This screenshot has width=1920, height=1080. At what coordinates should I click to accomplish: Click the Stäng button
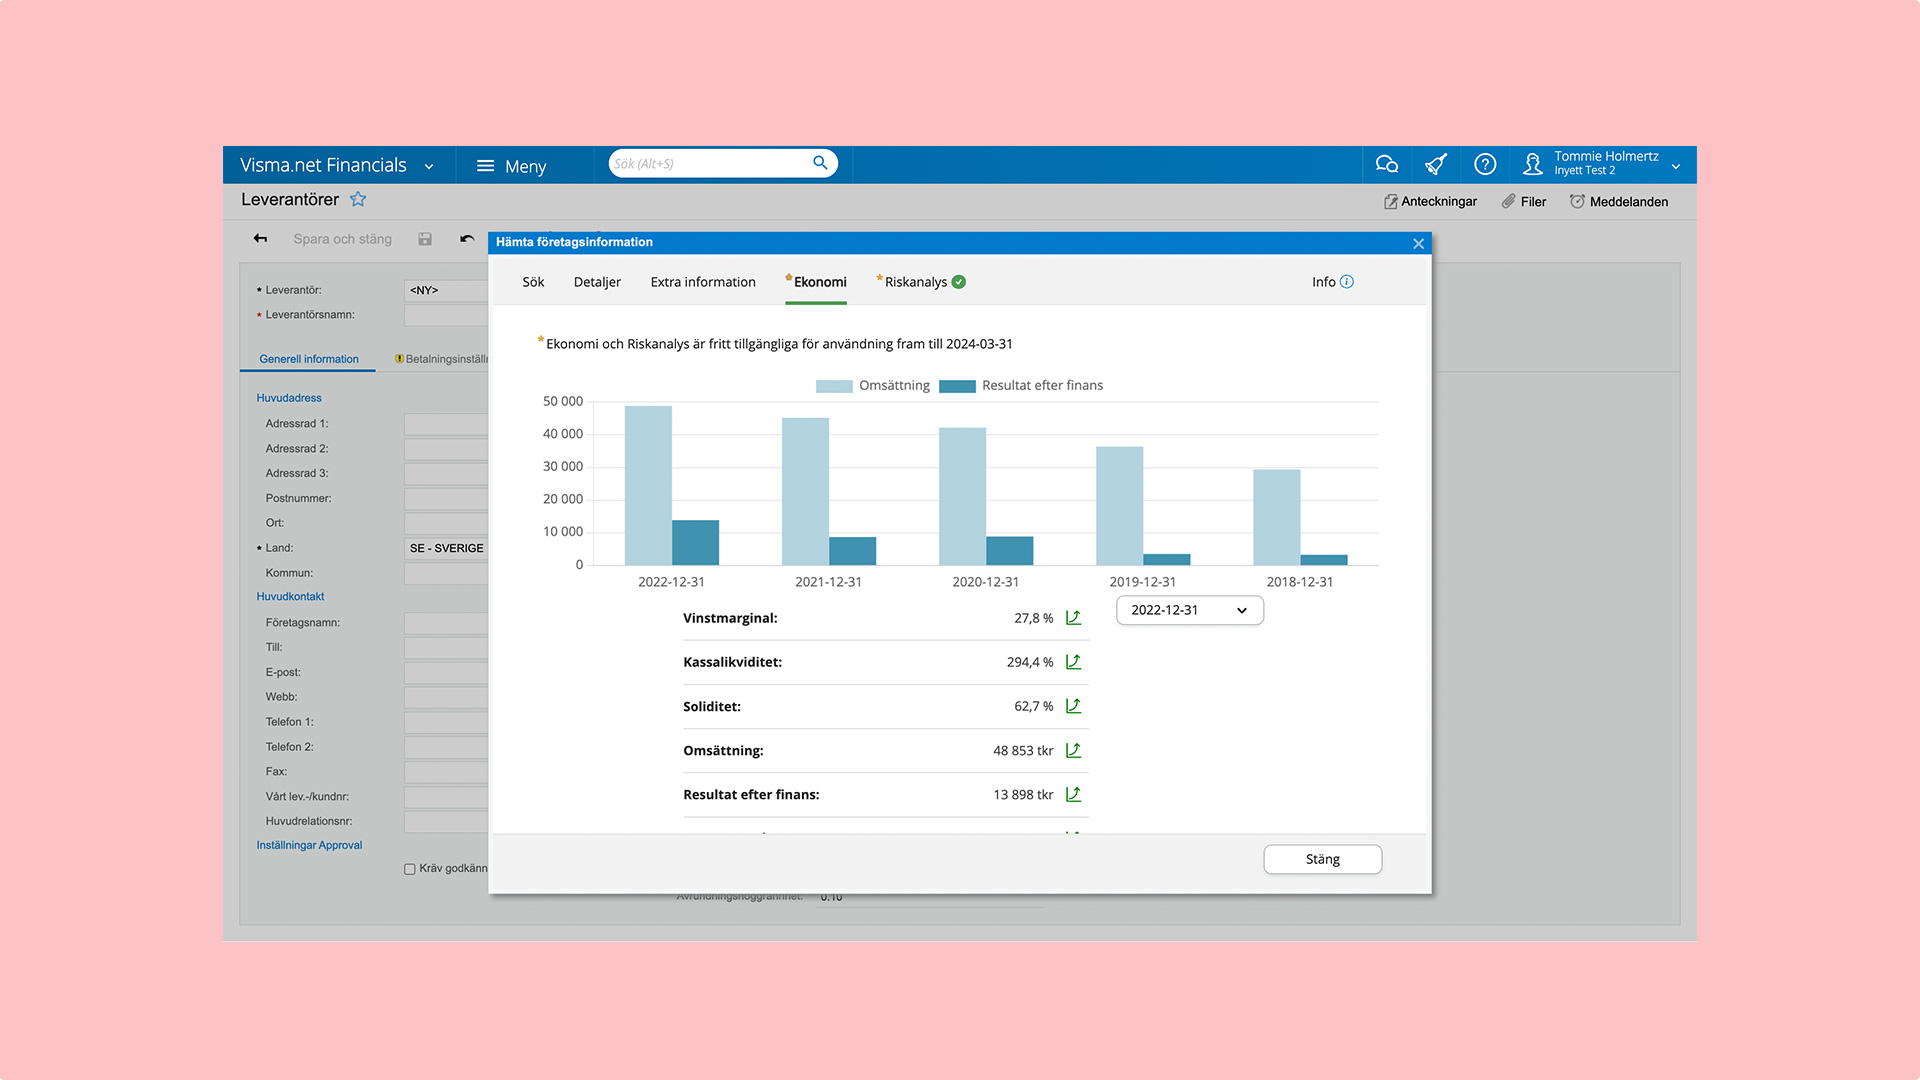tap(1322, 859)
